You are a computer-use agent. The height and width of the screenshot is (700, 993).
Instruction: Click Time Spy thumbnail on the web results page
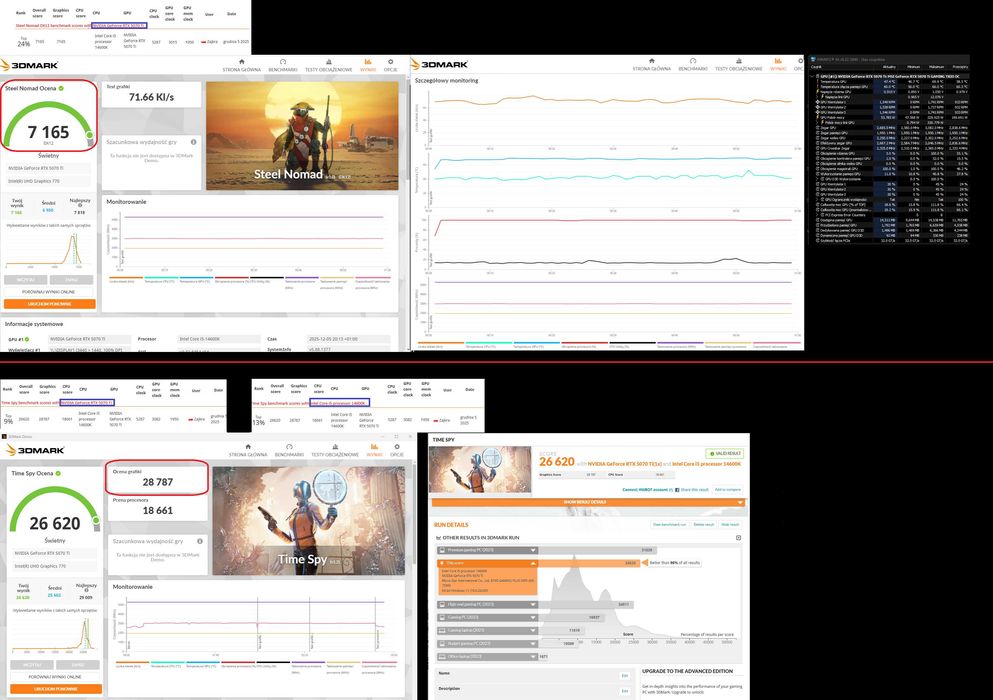(480, 469)
